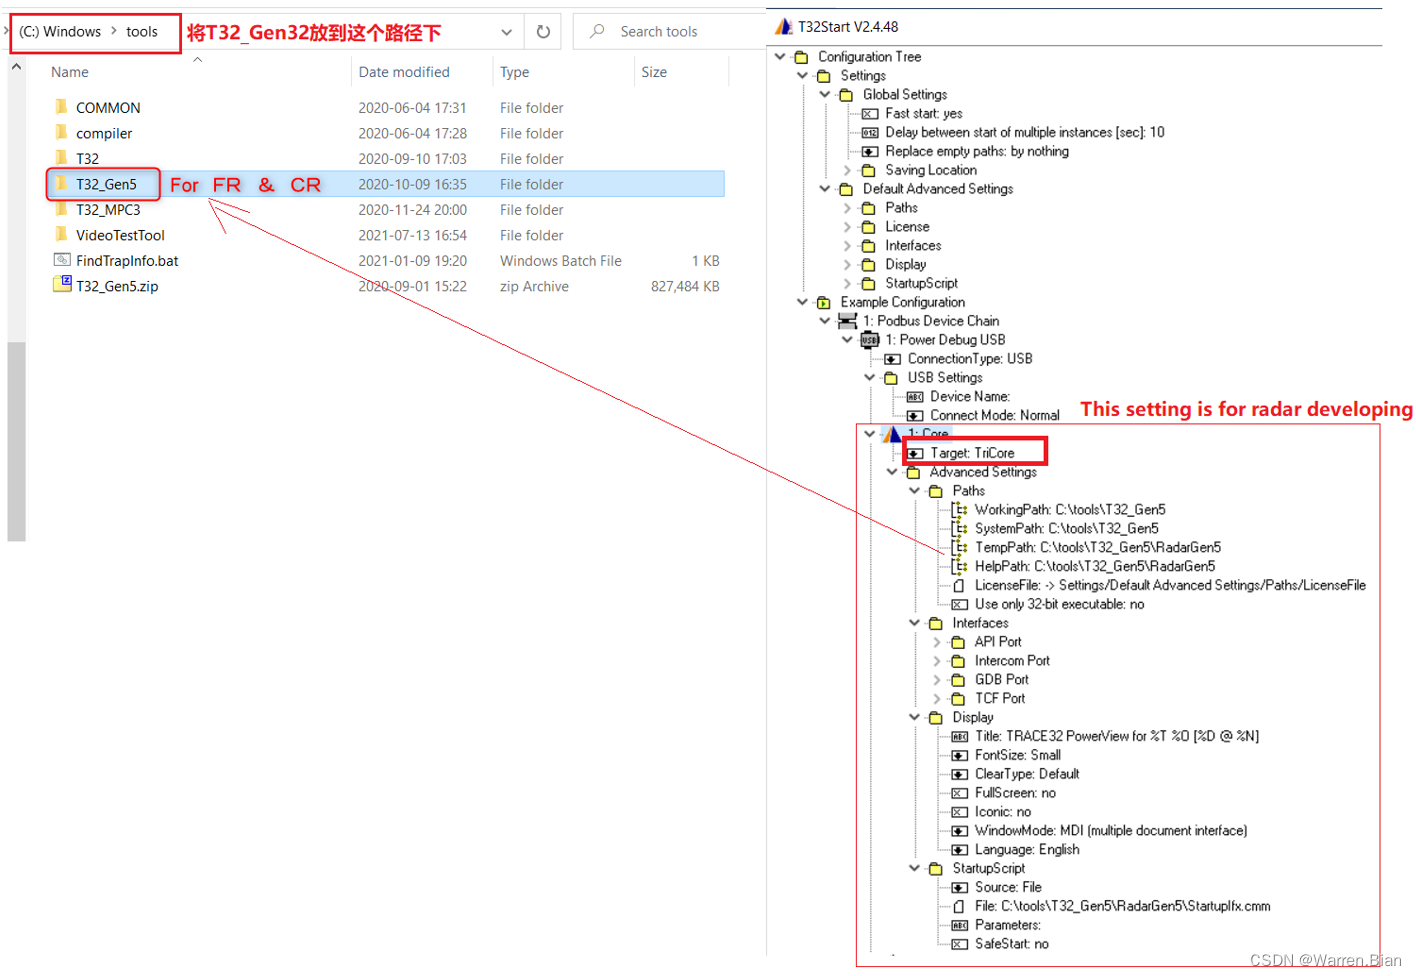Click the search magnifier icon

597,31
